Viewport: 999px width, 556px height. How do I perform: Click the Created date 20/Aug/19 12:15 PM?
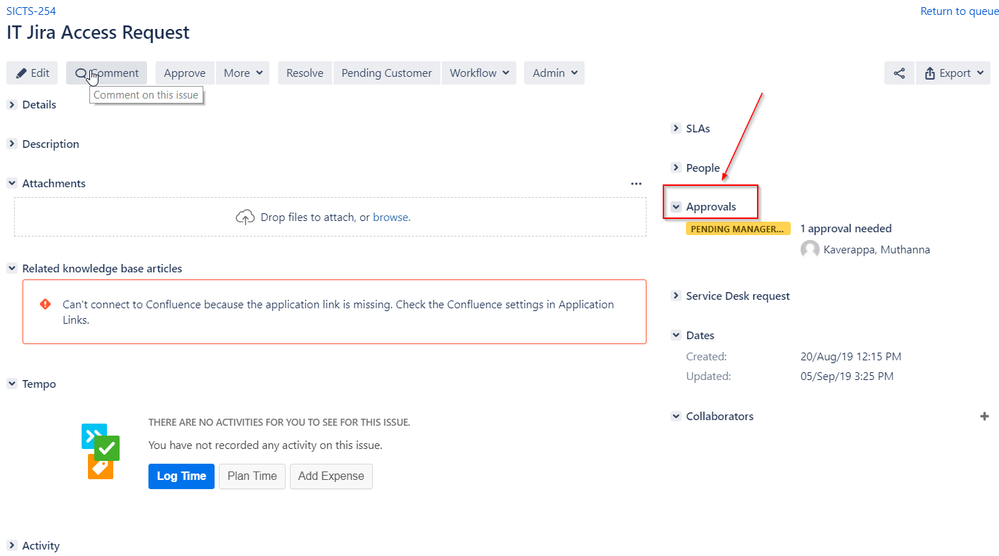(x=851, y=357)
